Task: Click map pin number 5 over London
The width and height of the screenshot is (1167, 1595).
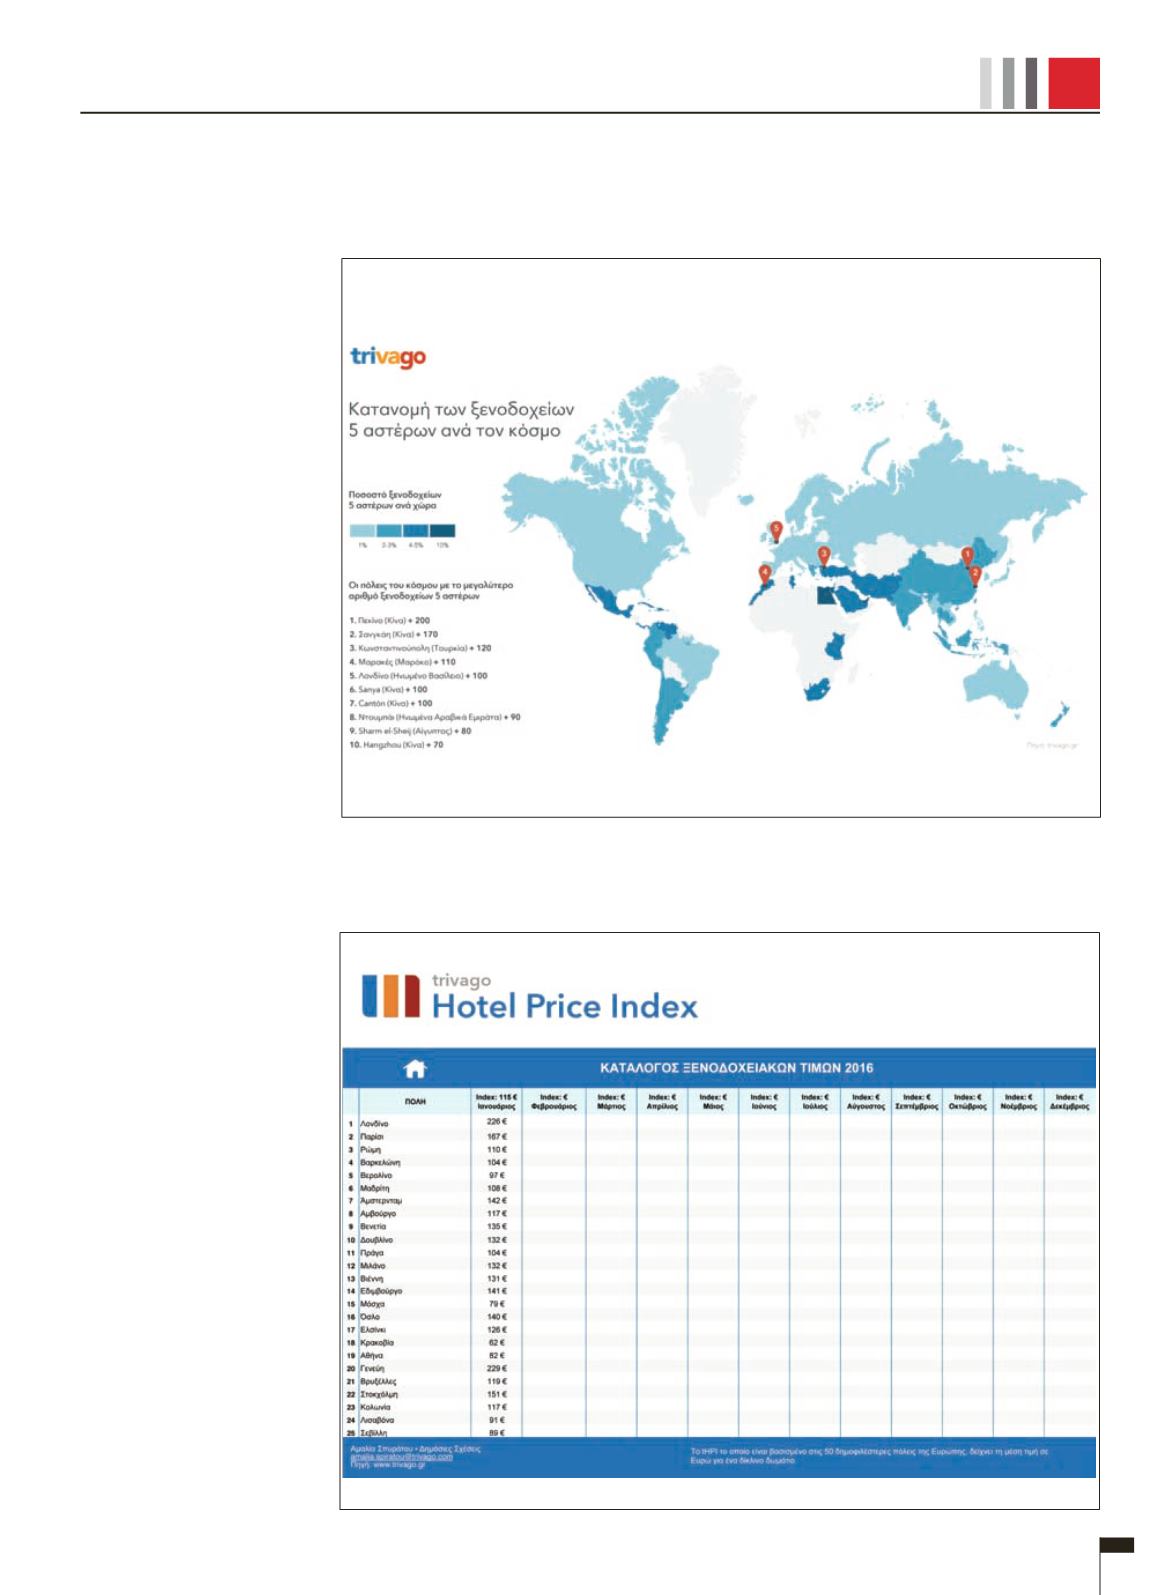Action: pos(776,530)
